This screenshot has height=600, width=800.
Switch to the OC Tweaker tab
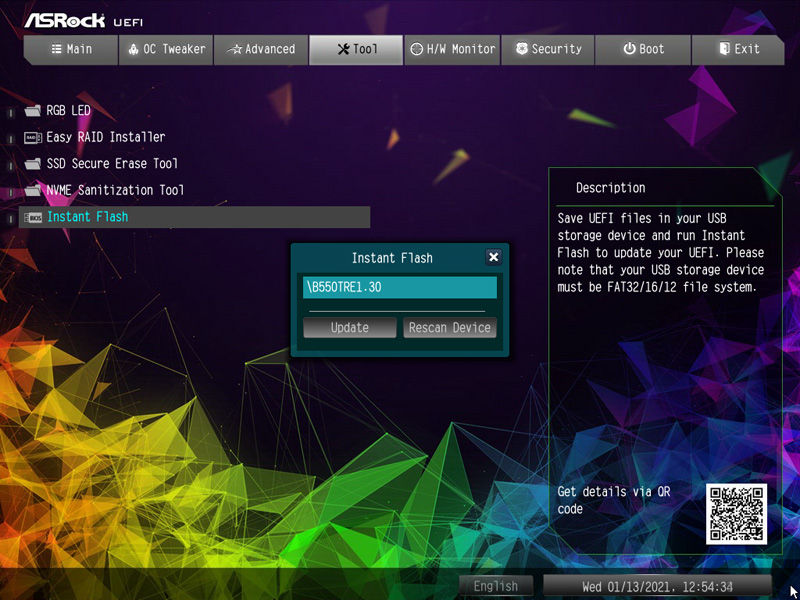click(166, 49)
